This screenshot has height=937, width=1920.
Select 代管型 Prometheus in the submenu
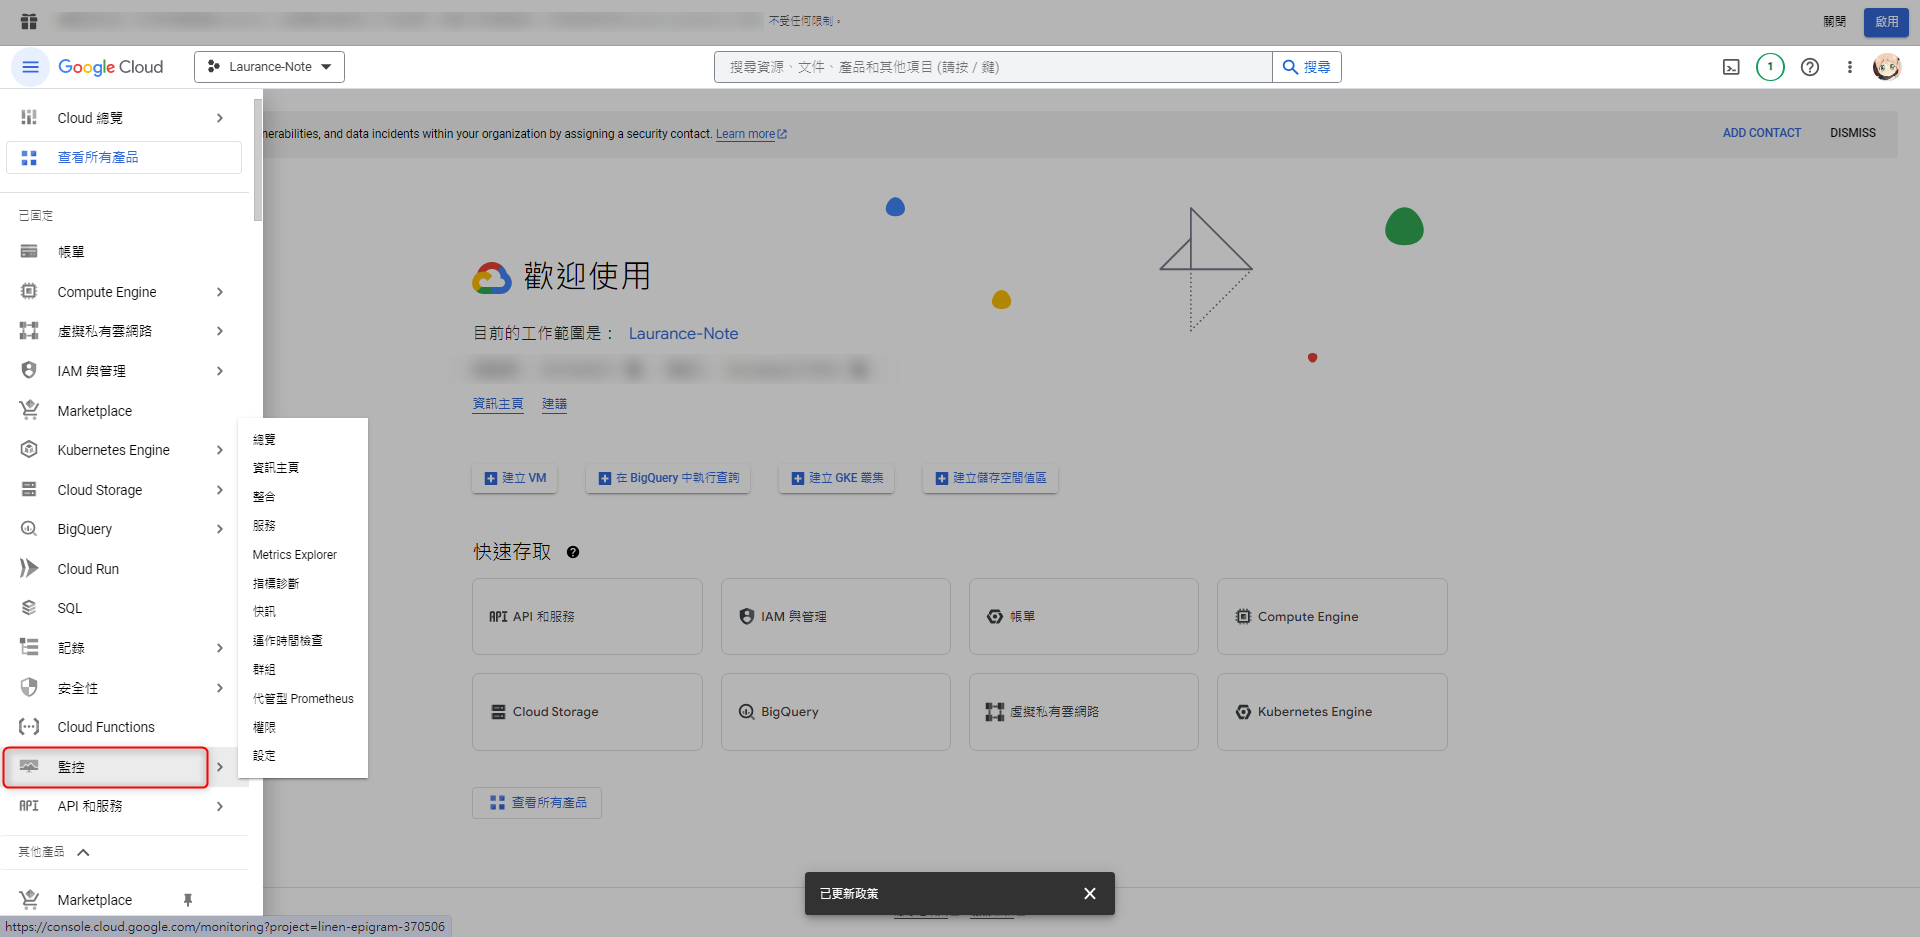[303, 699]
